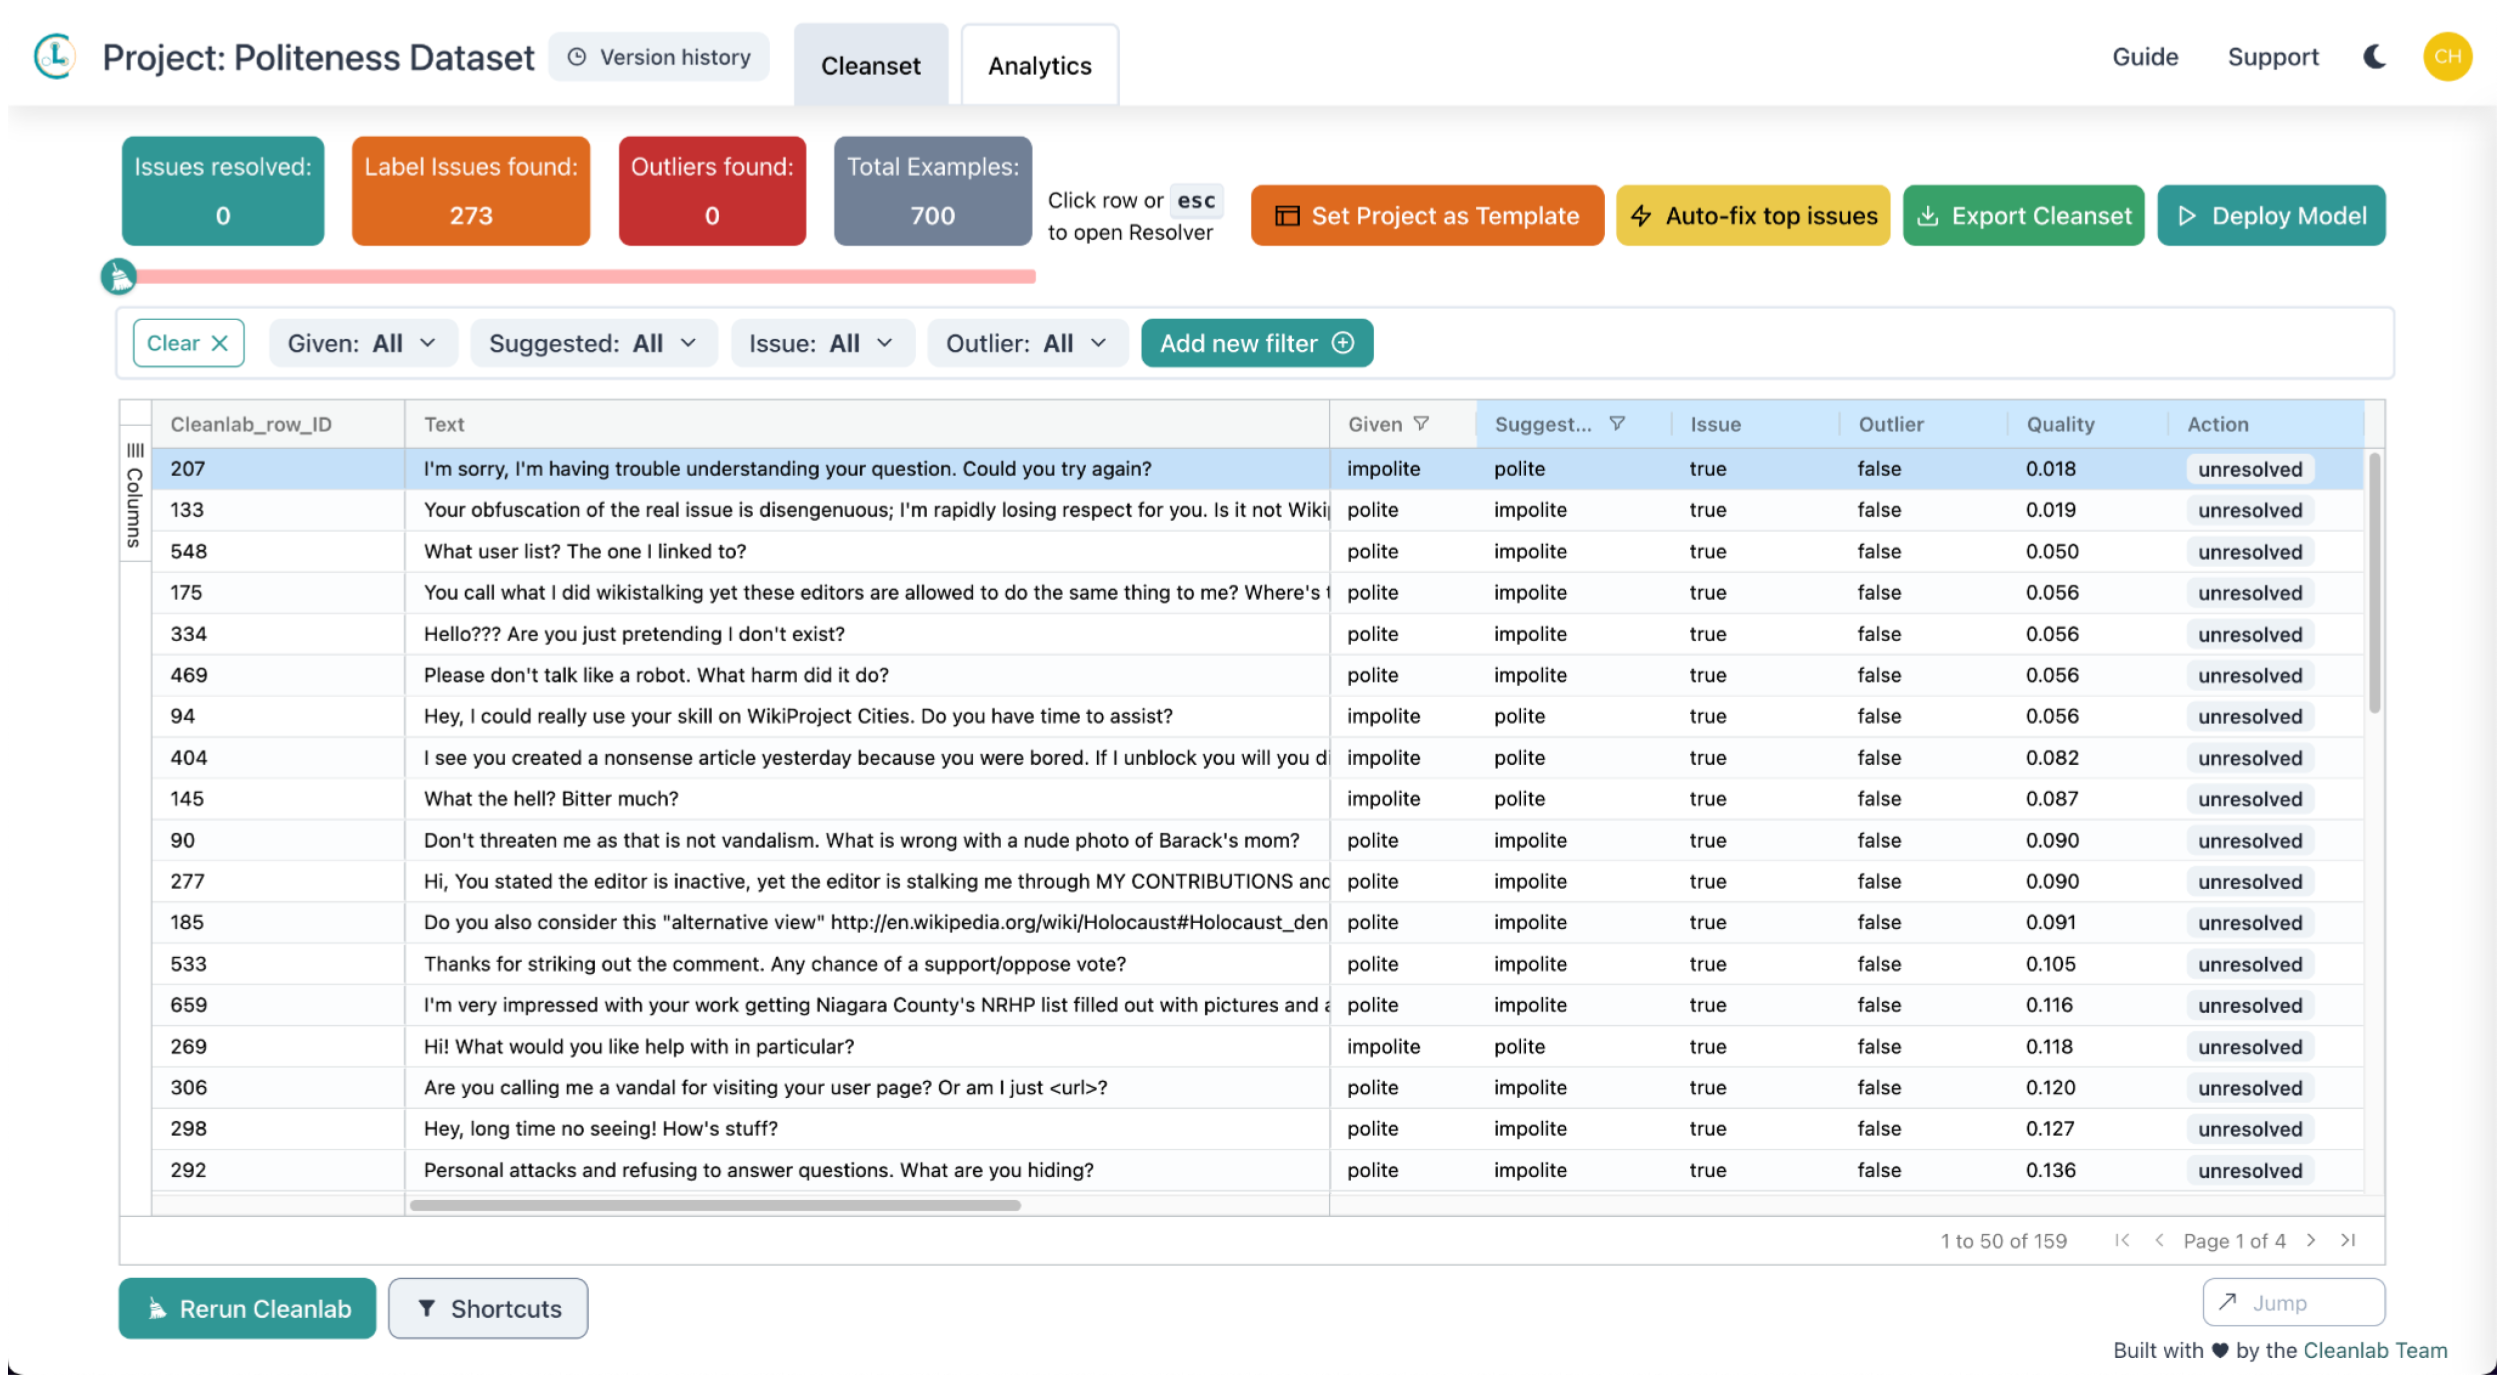This screenshot has height=1389, width=2500.
Task: Open the Outlier: All filter dropdown
Action: coord(1027,343)
